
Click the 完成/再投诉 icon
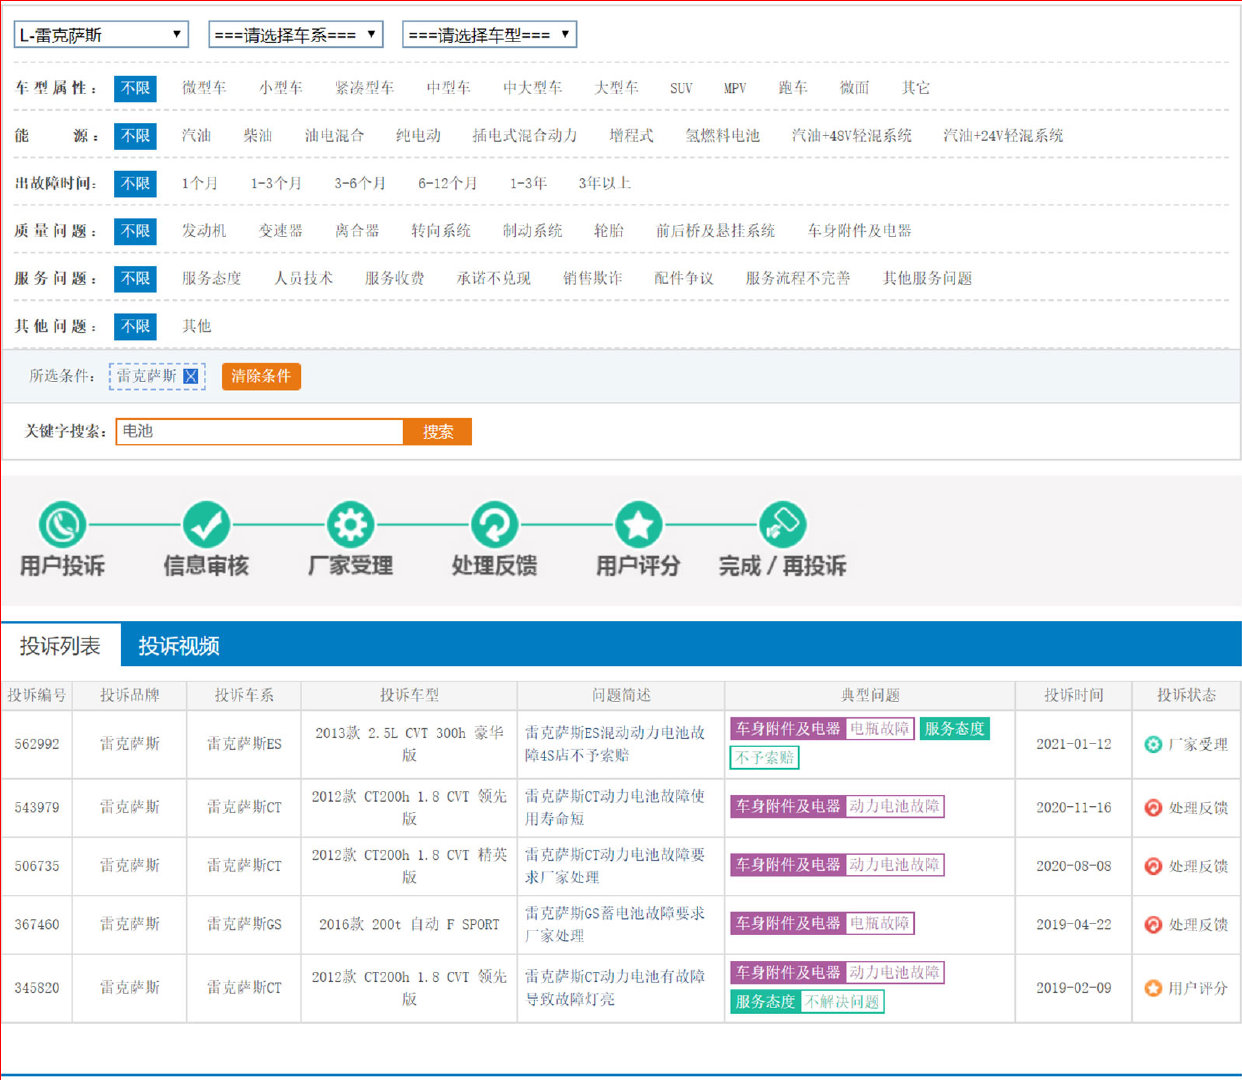[x=782, y=524]
